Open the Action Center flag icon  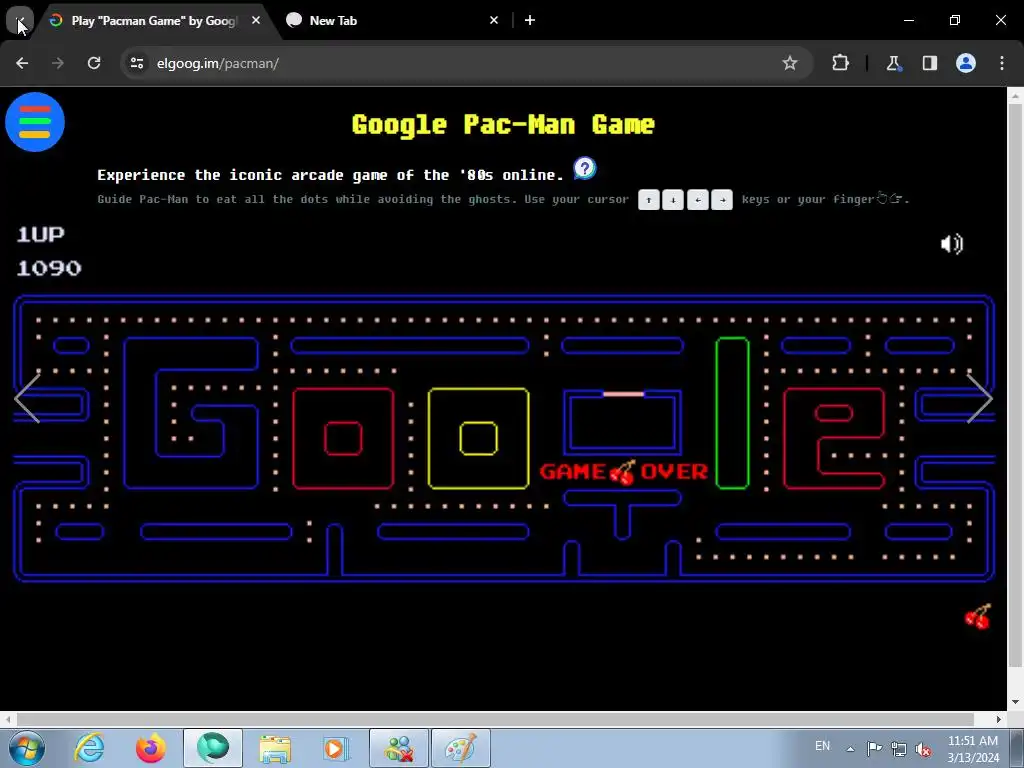coord(874,749)
